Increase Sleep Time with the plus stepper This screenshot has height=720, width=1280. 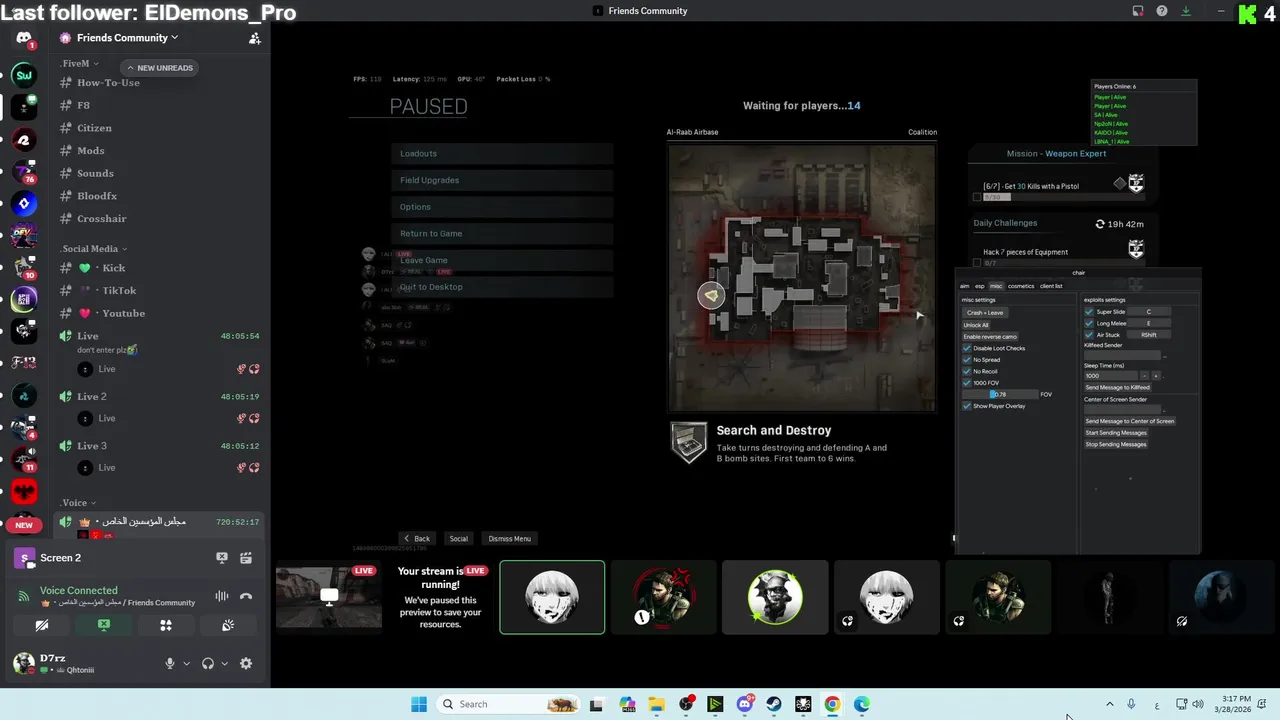click(x=1157, y=375)
